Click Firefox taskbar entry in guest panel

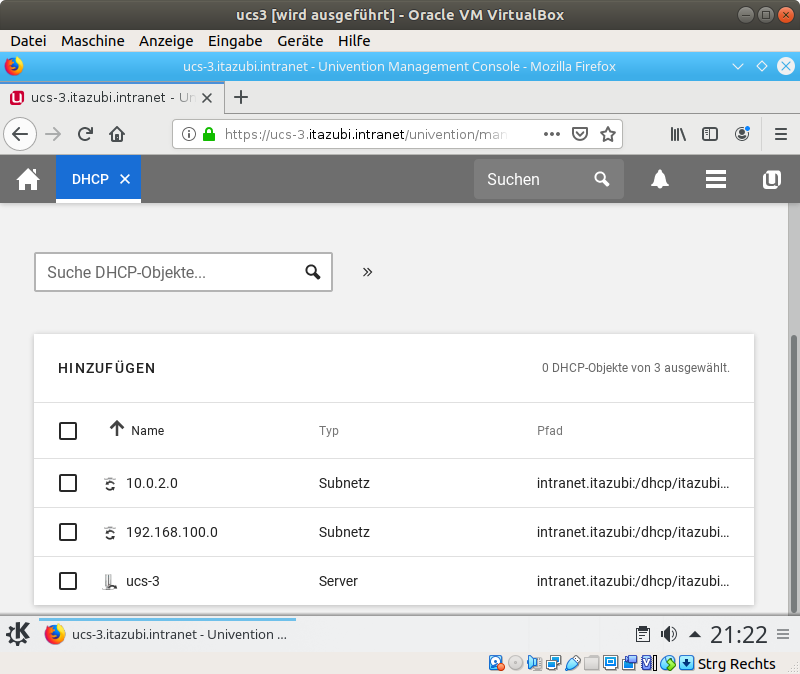[x=167, y=634]
